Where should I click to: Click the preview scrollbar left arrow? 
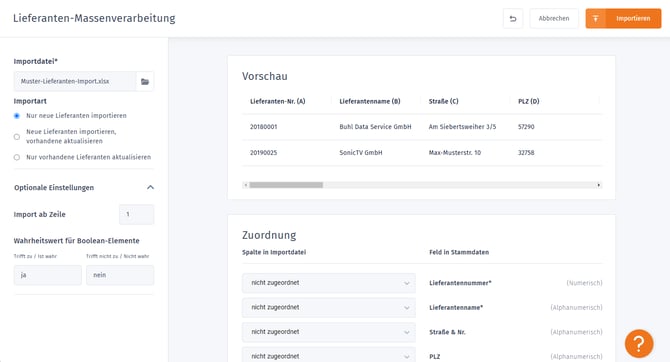(245, 185)
